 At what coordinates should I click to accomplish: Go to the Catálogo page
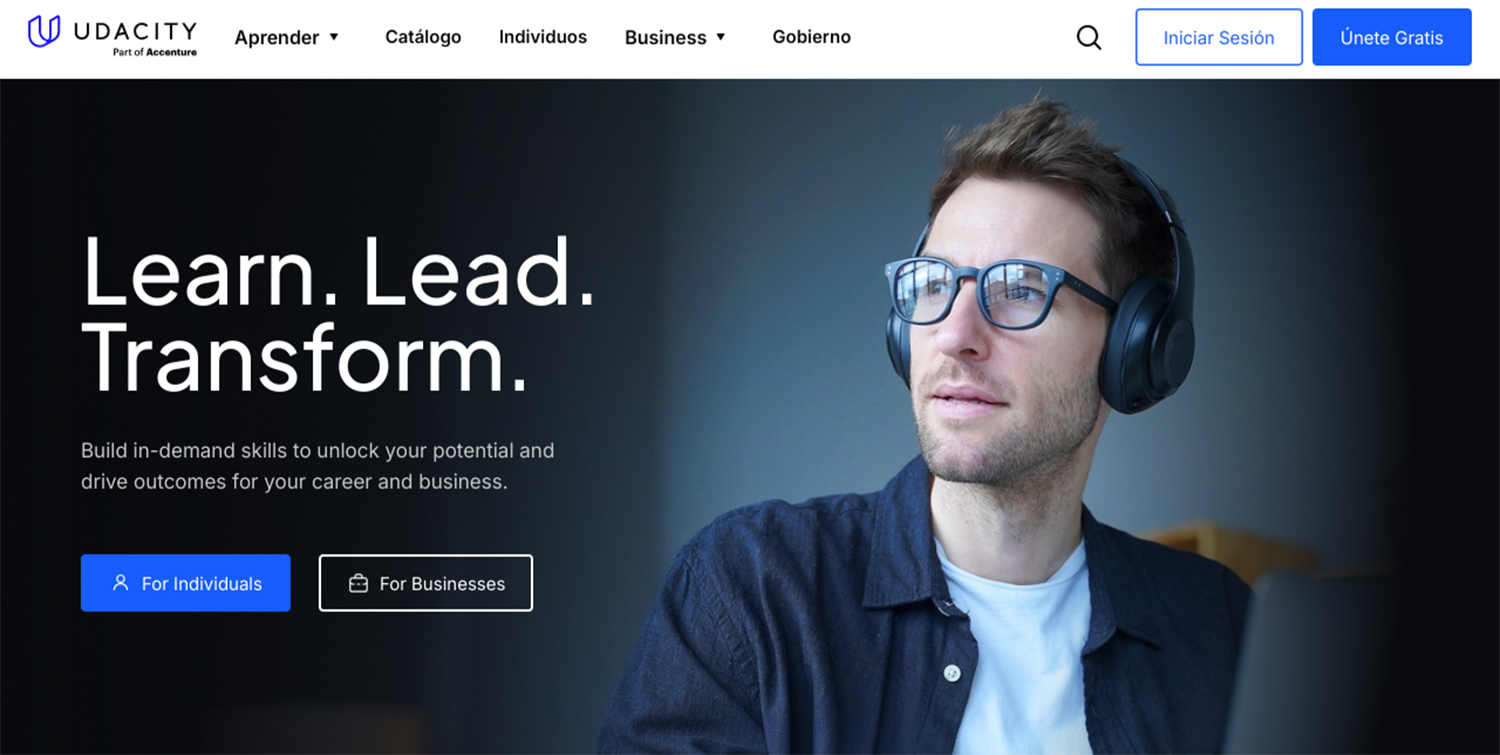[423, 37]
